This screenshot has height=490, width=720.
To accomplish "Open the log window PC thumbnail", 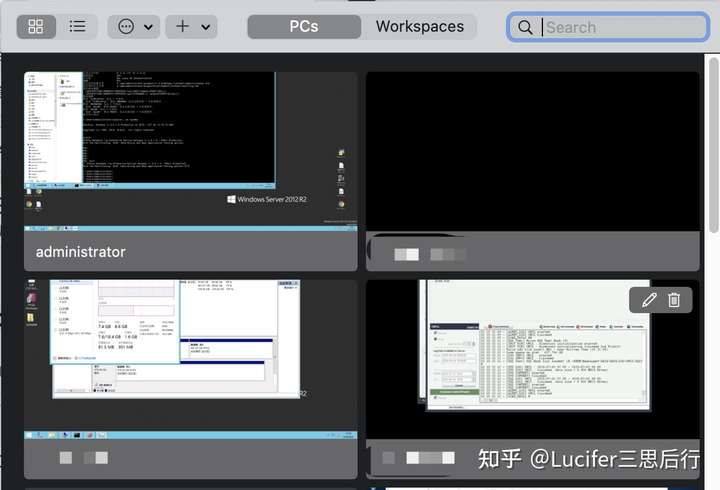I will pos(533,359).
